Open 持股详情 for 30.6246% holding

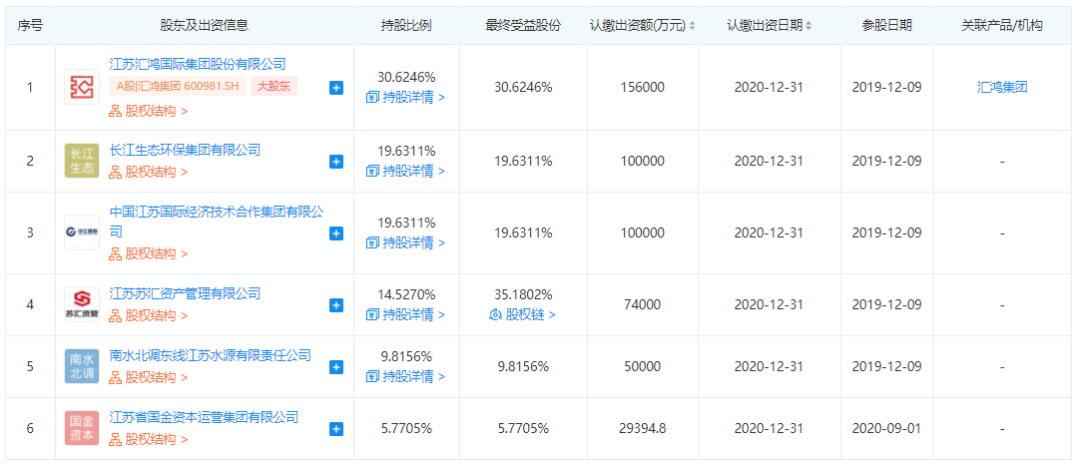click(x=406, y=97)
